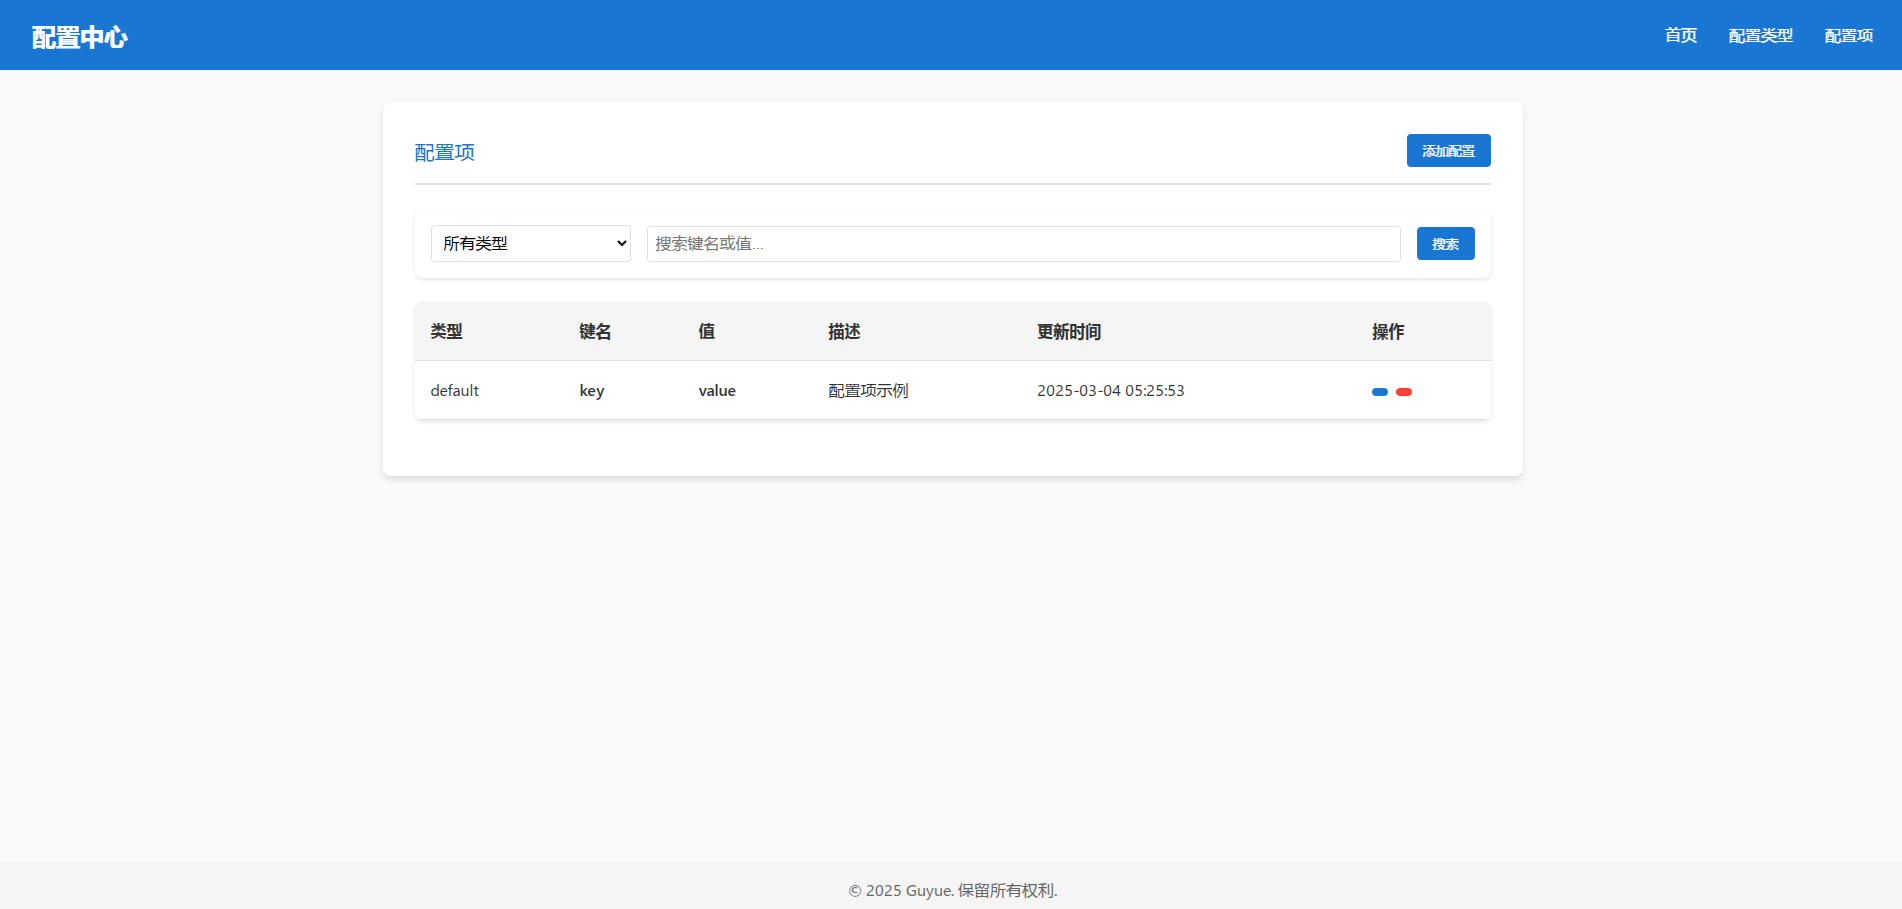Go to 首页 in the top navigation
Screen dimensions: 1902x909
click(x=1680, y=36)
